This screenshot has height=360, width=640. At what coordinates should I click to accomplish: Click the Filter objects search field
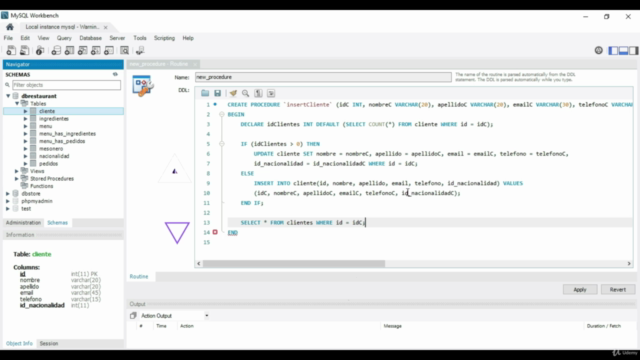click(67, 85)
